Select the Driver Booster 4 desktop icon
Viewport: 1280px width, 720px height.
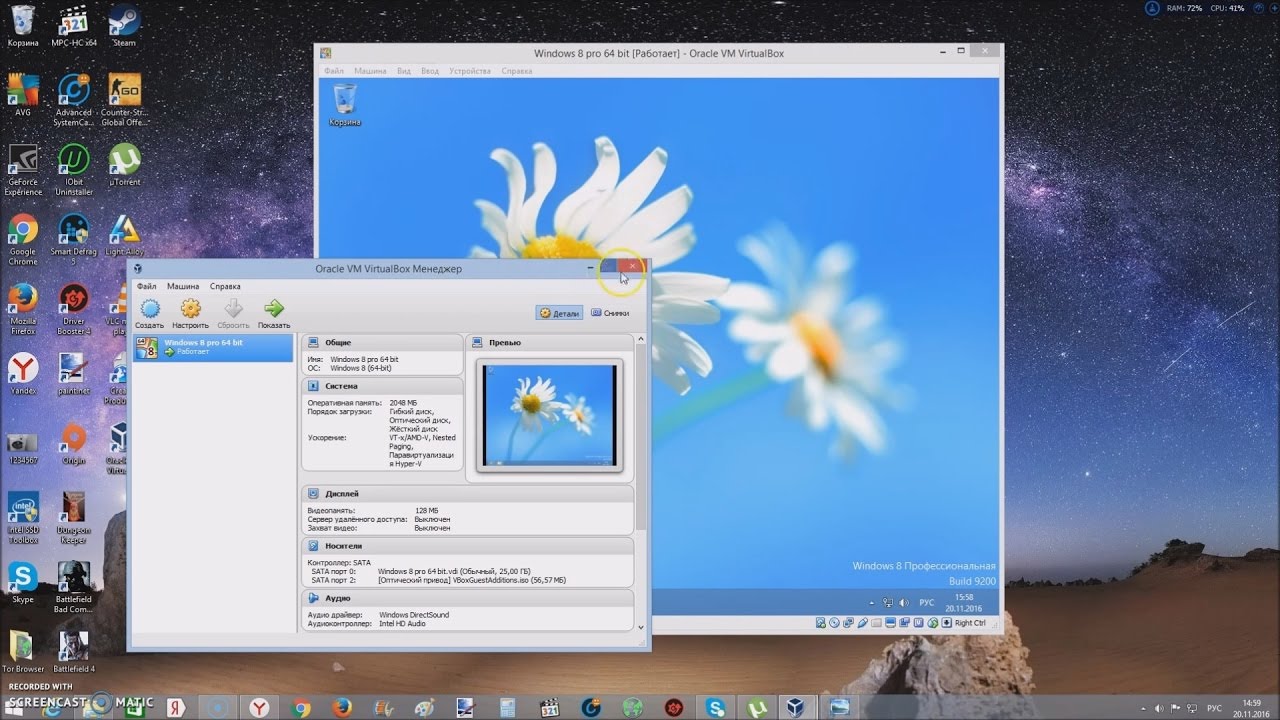(x=73, y=309)
